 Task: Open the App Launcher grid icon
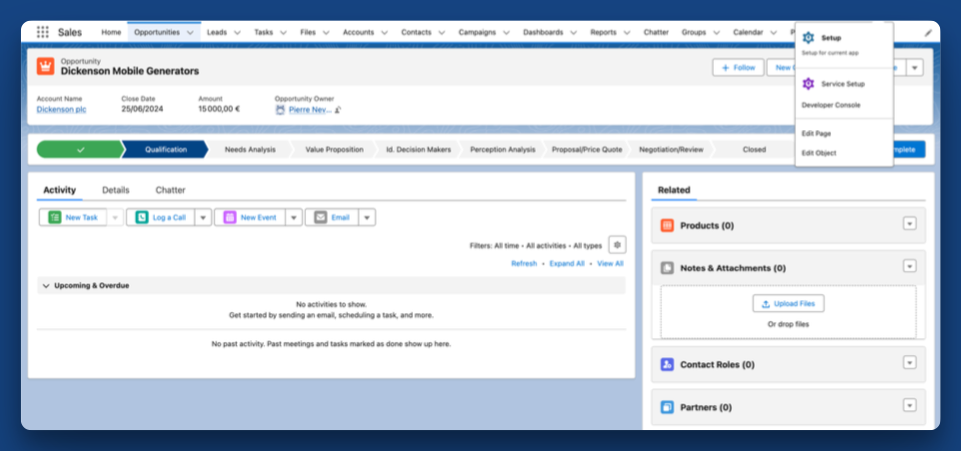tap(42, 32)
